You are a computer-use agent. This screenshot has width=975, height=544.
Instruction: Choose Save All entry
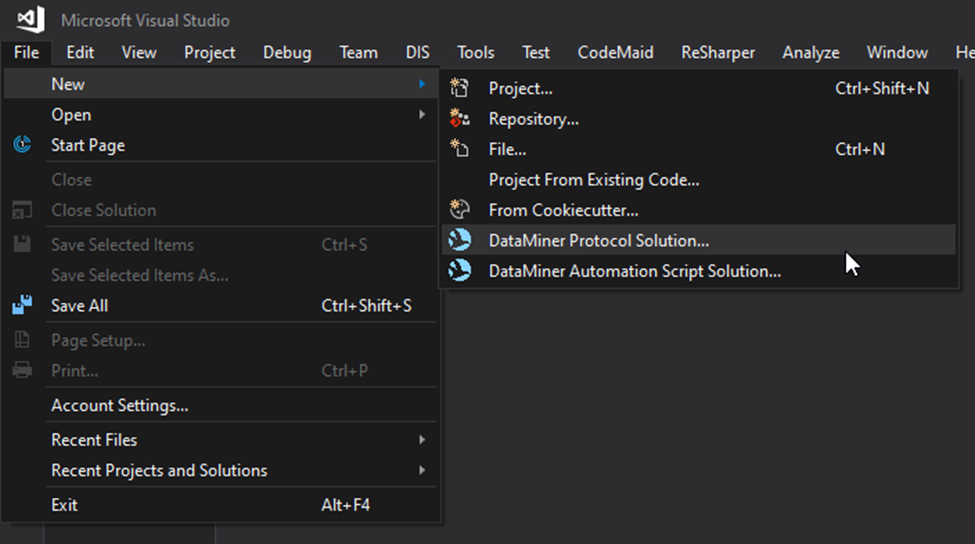pyautogui.click(x=220, y=305)
